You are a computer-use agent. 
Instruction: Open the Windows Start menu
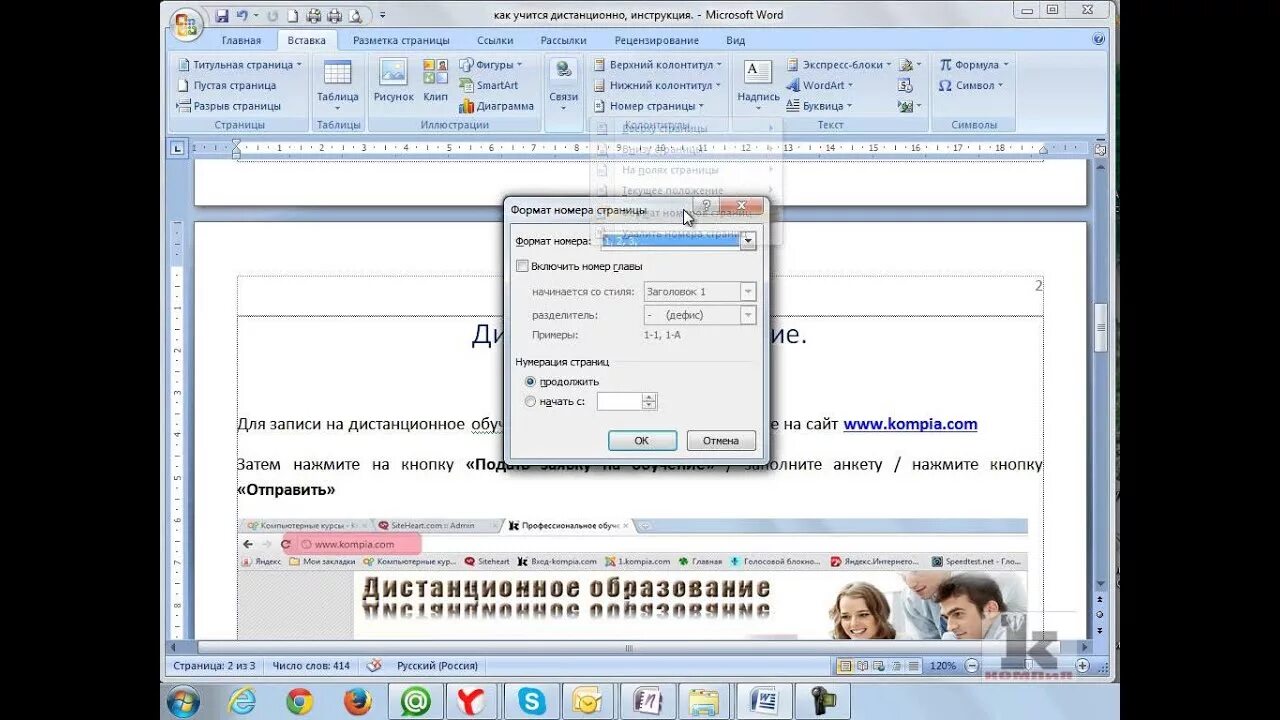[x=184, y=701]
